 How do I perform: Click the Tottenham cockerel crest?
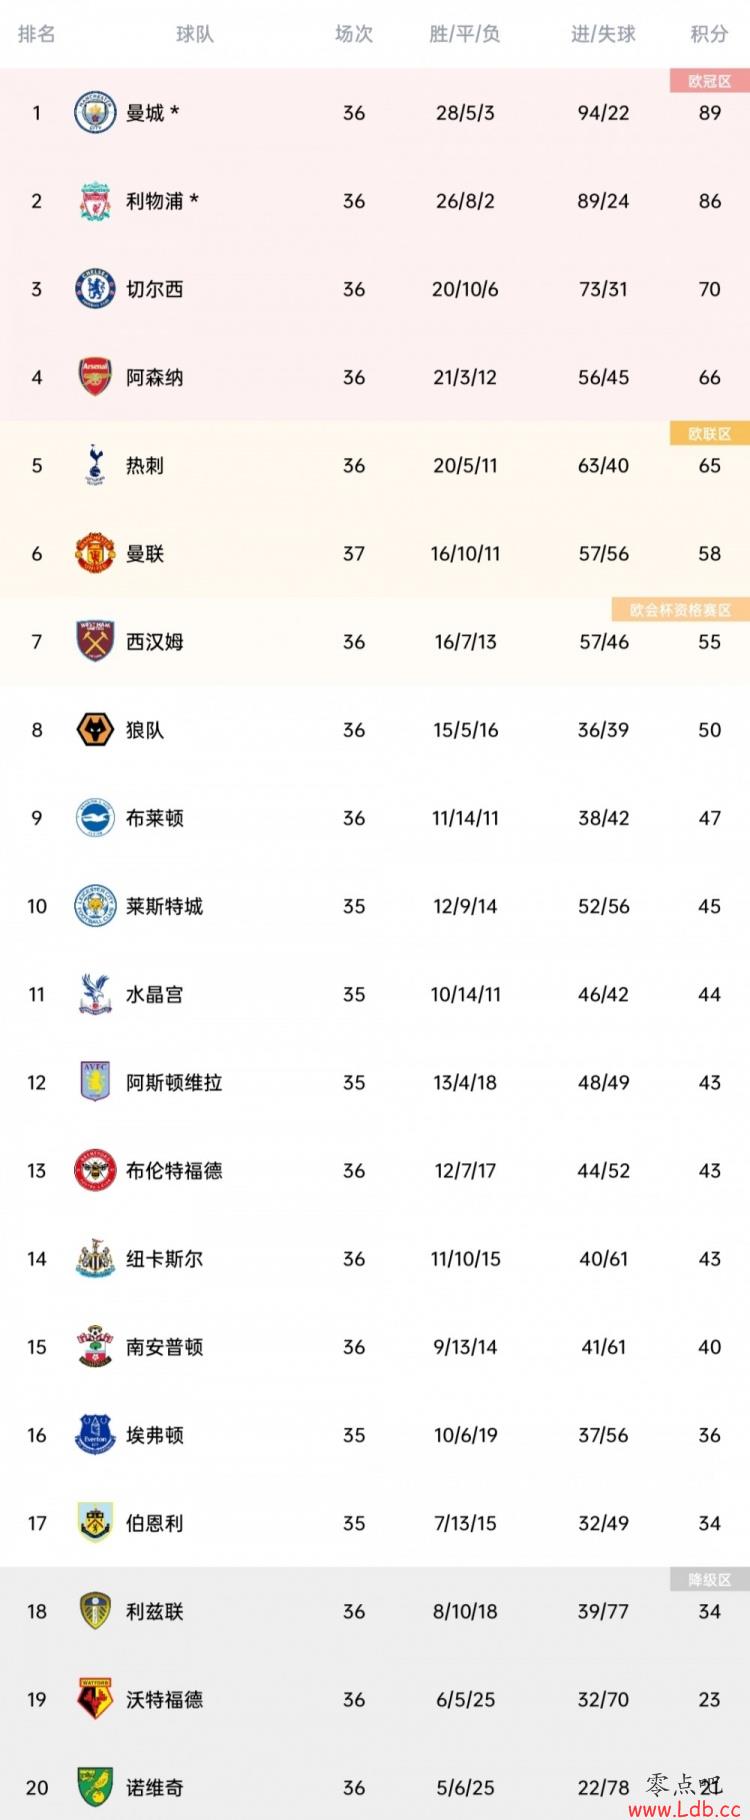coord(96,465)
